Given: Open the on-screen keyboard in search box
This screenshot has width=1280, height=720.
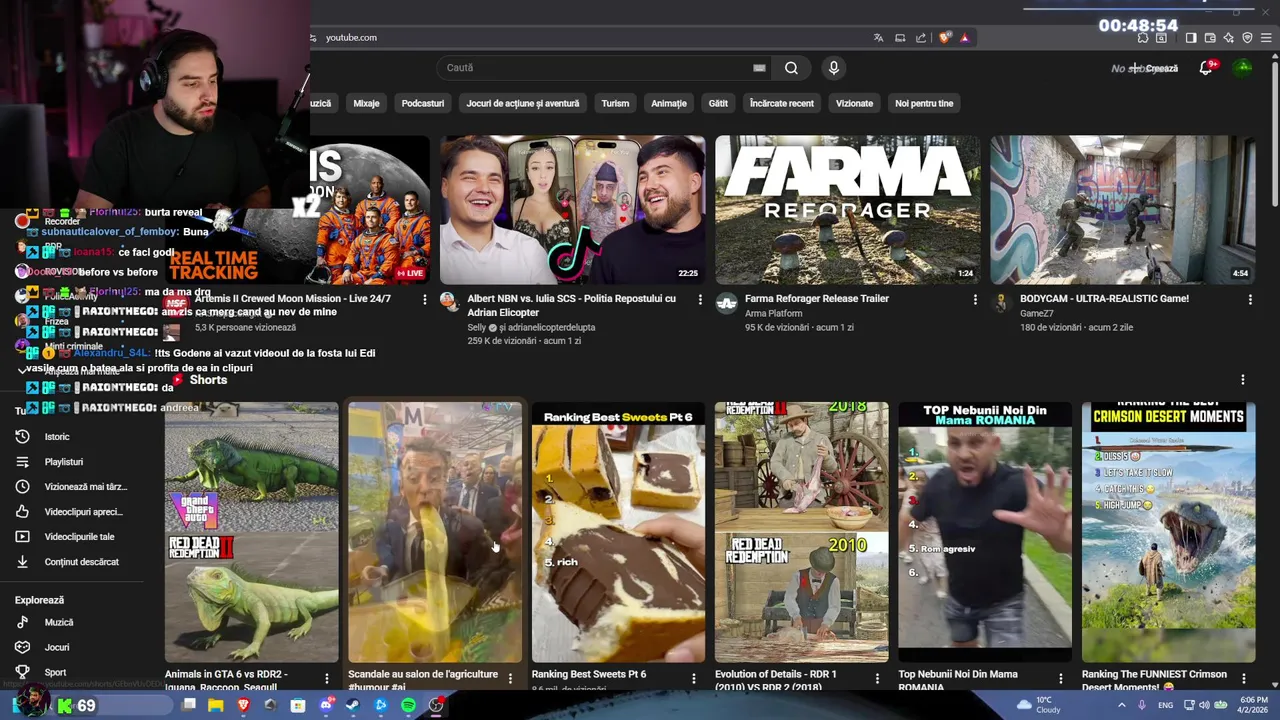Looking at the screenshot, I should click(x=759, y=68).
